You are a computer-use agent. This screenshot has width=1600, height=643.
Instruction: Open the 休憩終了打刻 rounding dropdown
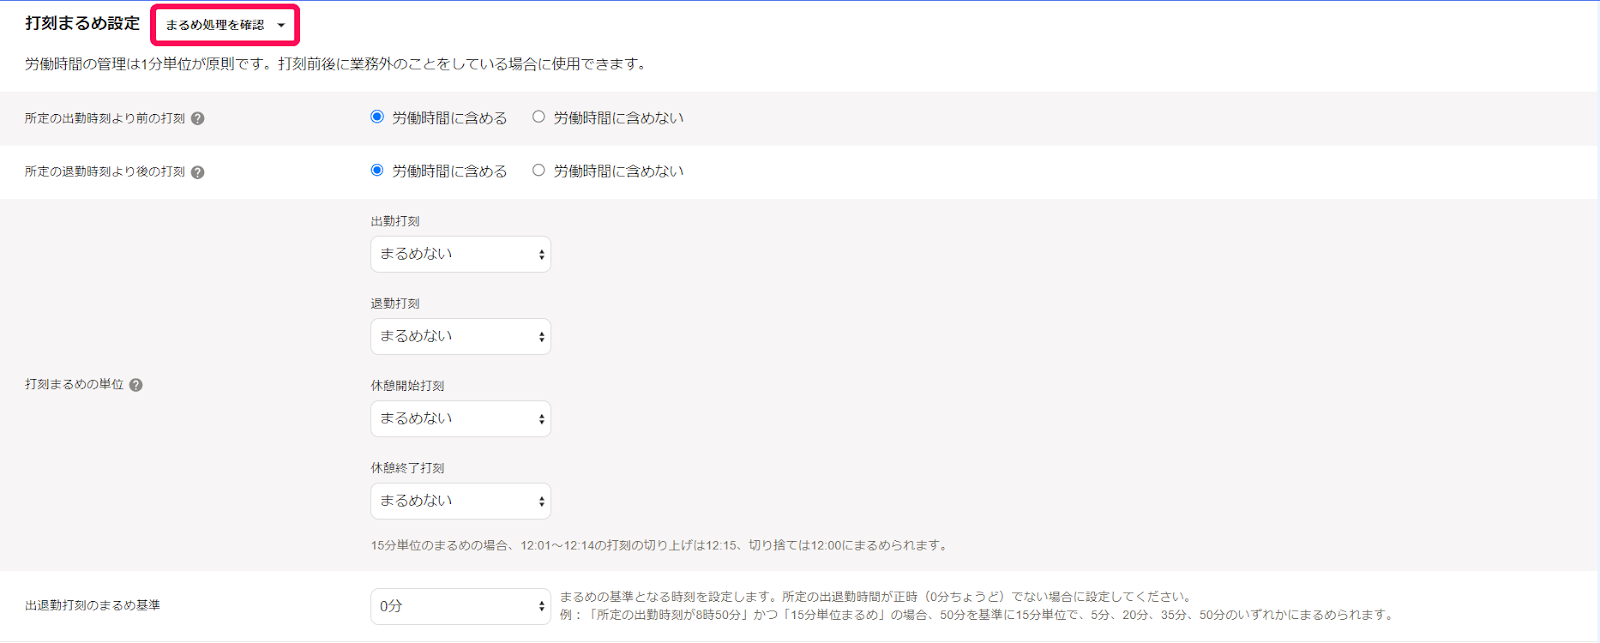[x=461, y=500]
